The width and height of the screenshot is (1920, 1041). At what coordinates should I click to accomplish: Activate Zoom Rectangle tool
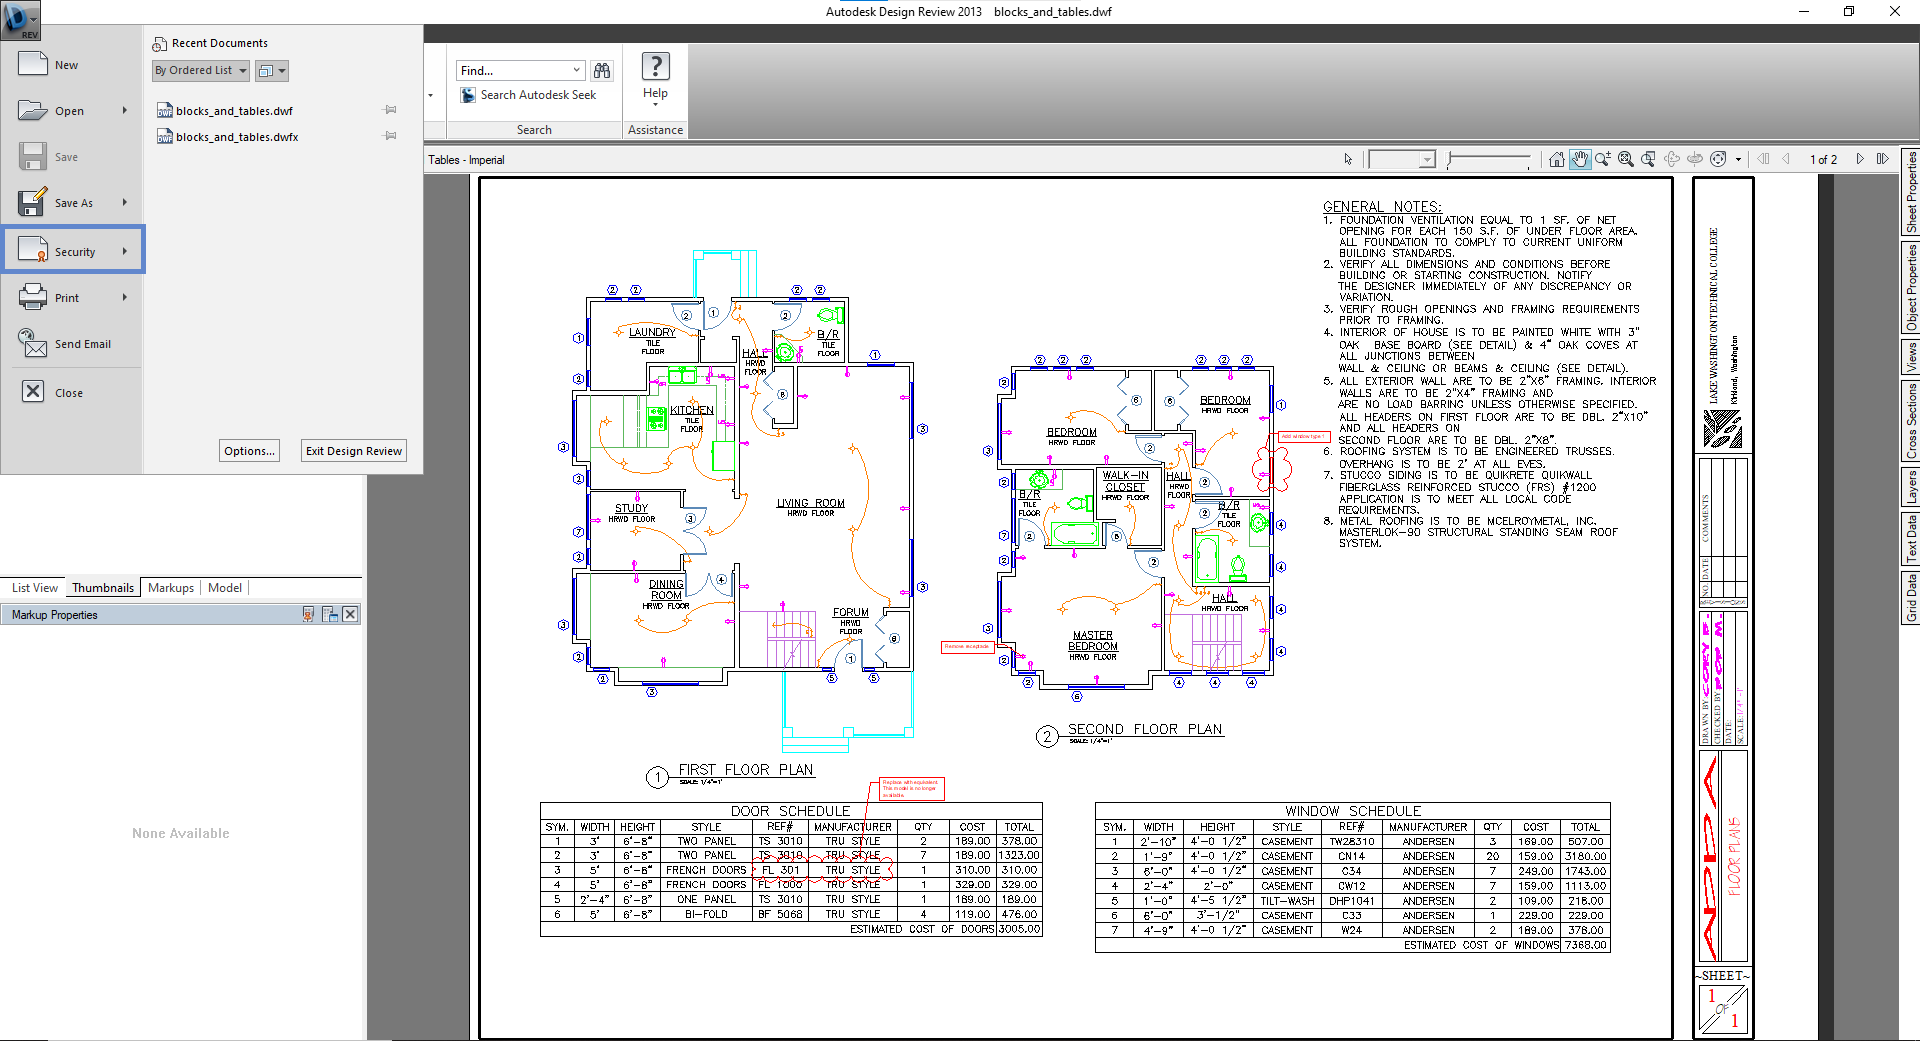1648,159
